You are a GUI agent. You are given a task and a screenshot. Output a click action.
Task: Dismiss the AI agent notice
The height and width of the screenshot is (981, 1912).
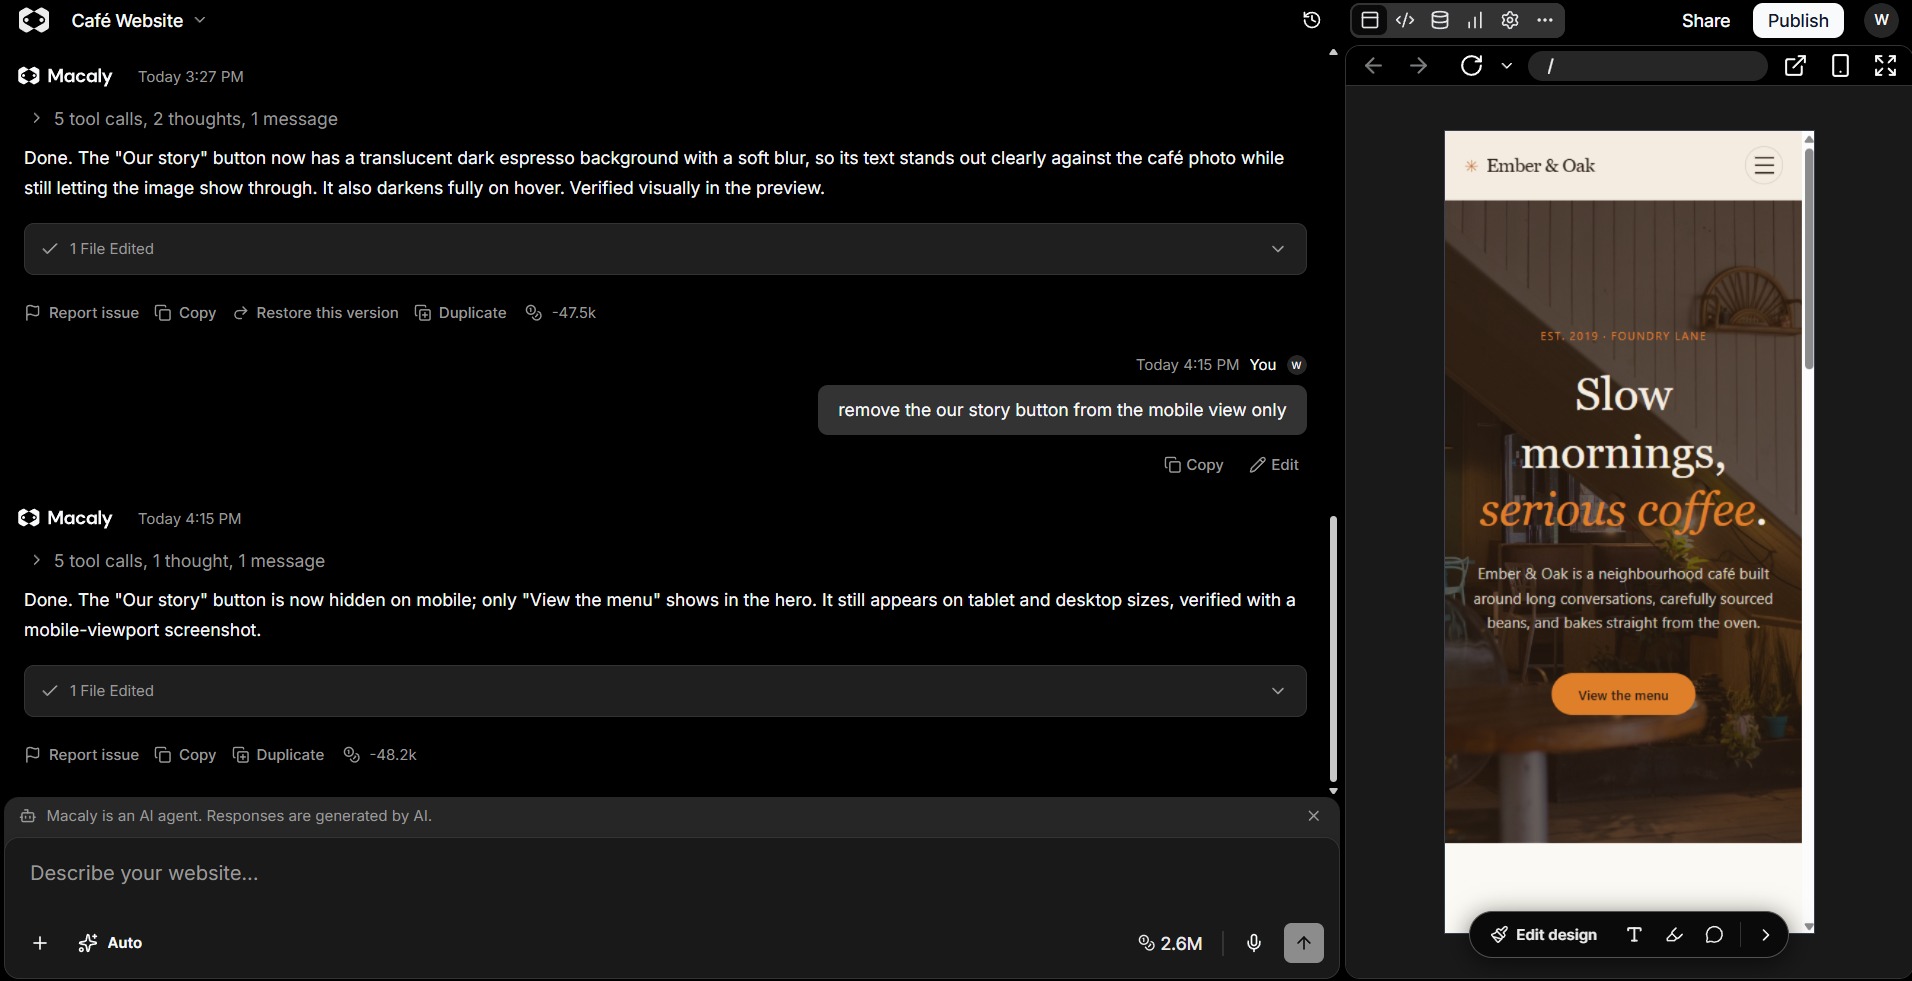(1314, 816)
